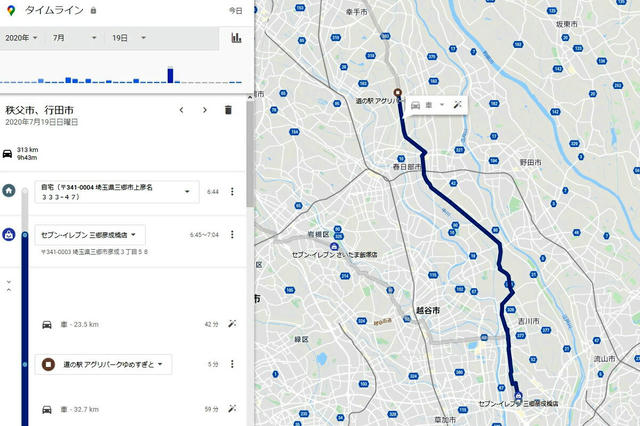The height and width of the screenshot is (426, 640).
Task: Edit the 32.7 km car segment
Action: (232, 408)
